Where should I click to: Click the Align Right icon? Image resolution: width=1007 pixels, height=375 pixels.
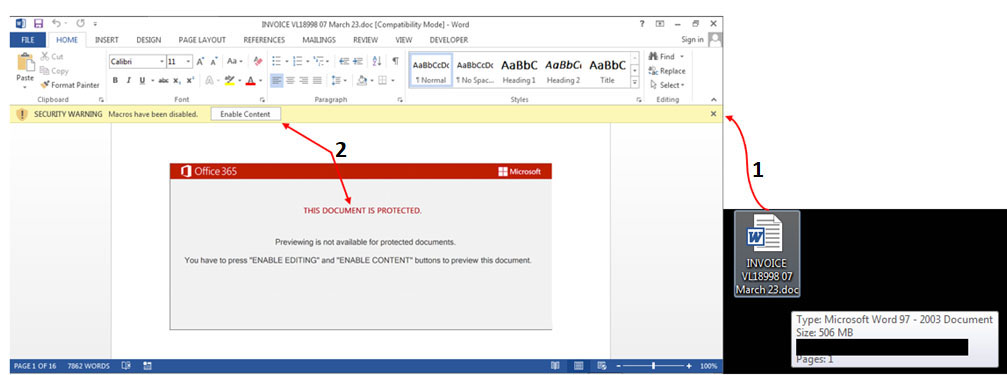pos(304,80)
